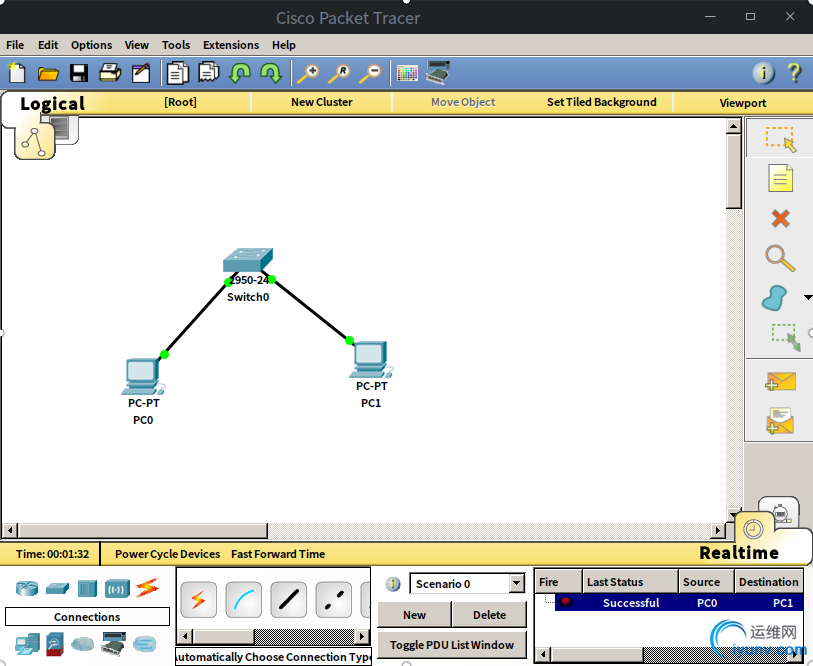The image size is (813, 666).
Task: Click the Paste icon in toolbar
Action: [209, 73]
